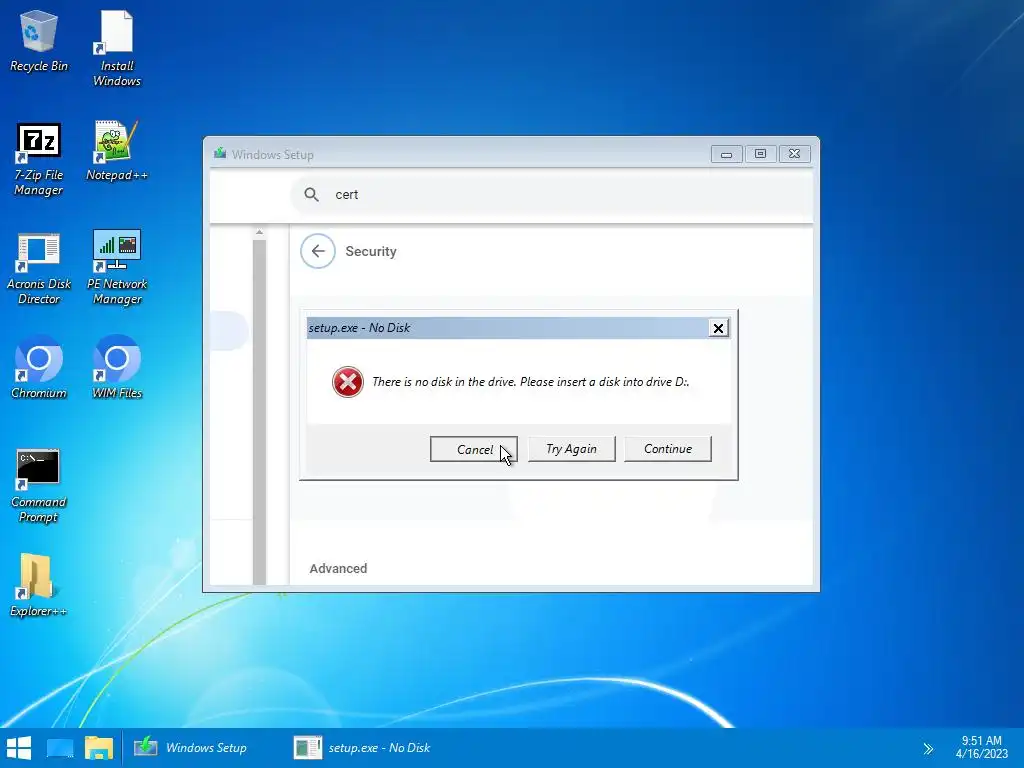Launch PE Network Manager icon
Image resolution: width=1024 pixels, height=768 pixels.
pos(117,268)
